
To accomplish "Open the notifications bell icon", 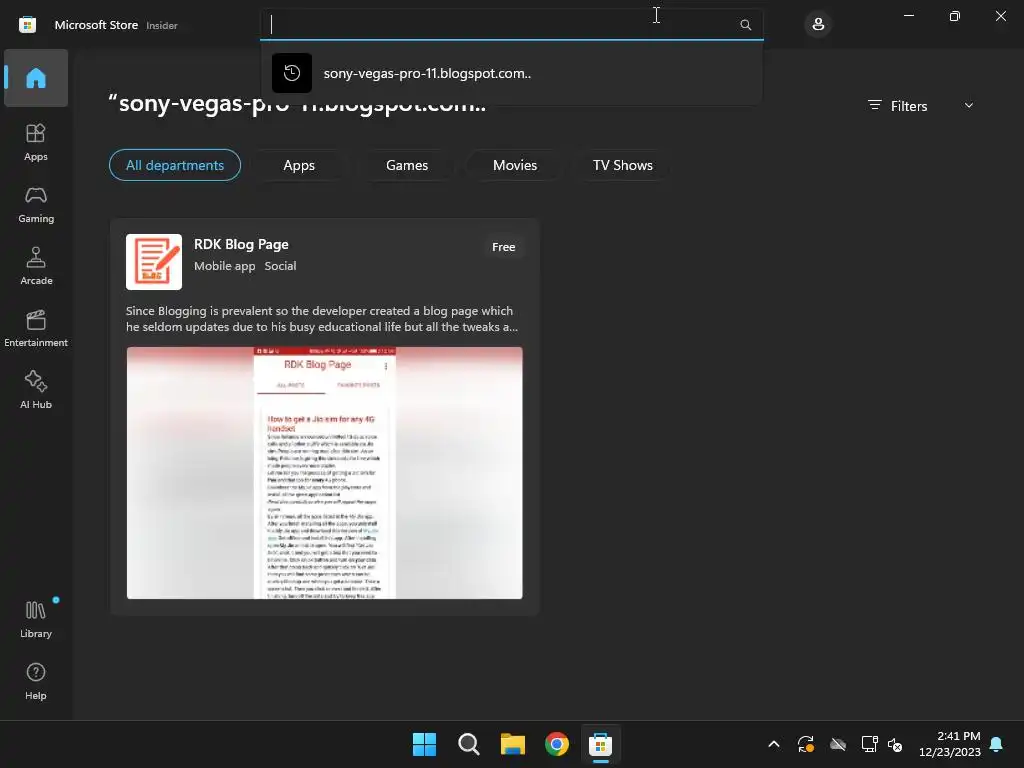I will point(997,744).
